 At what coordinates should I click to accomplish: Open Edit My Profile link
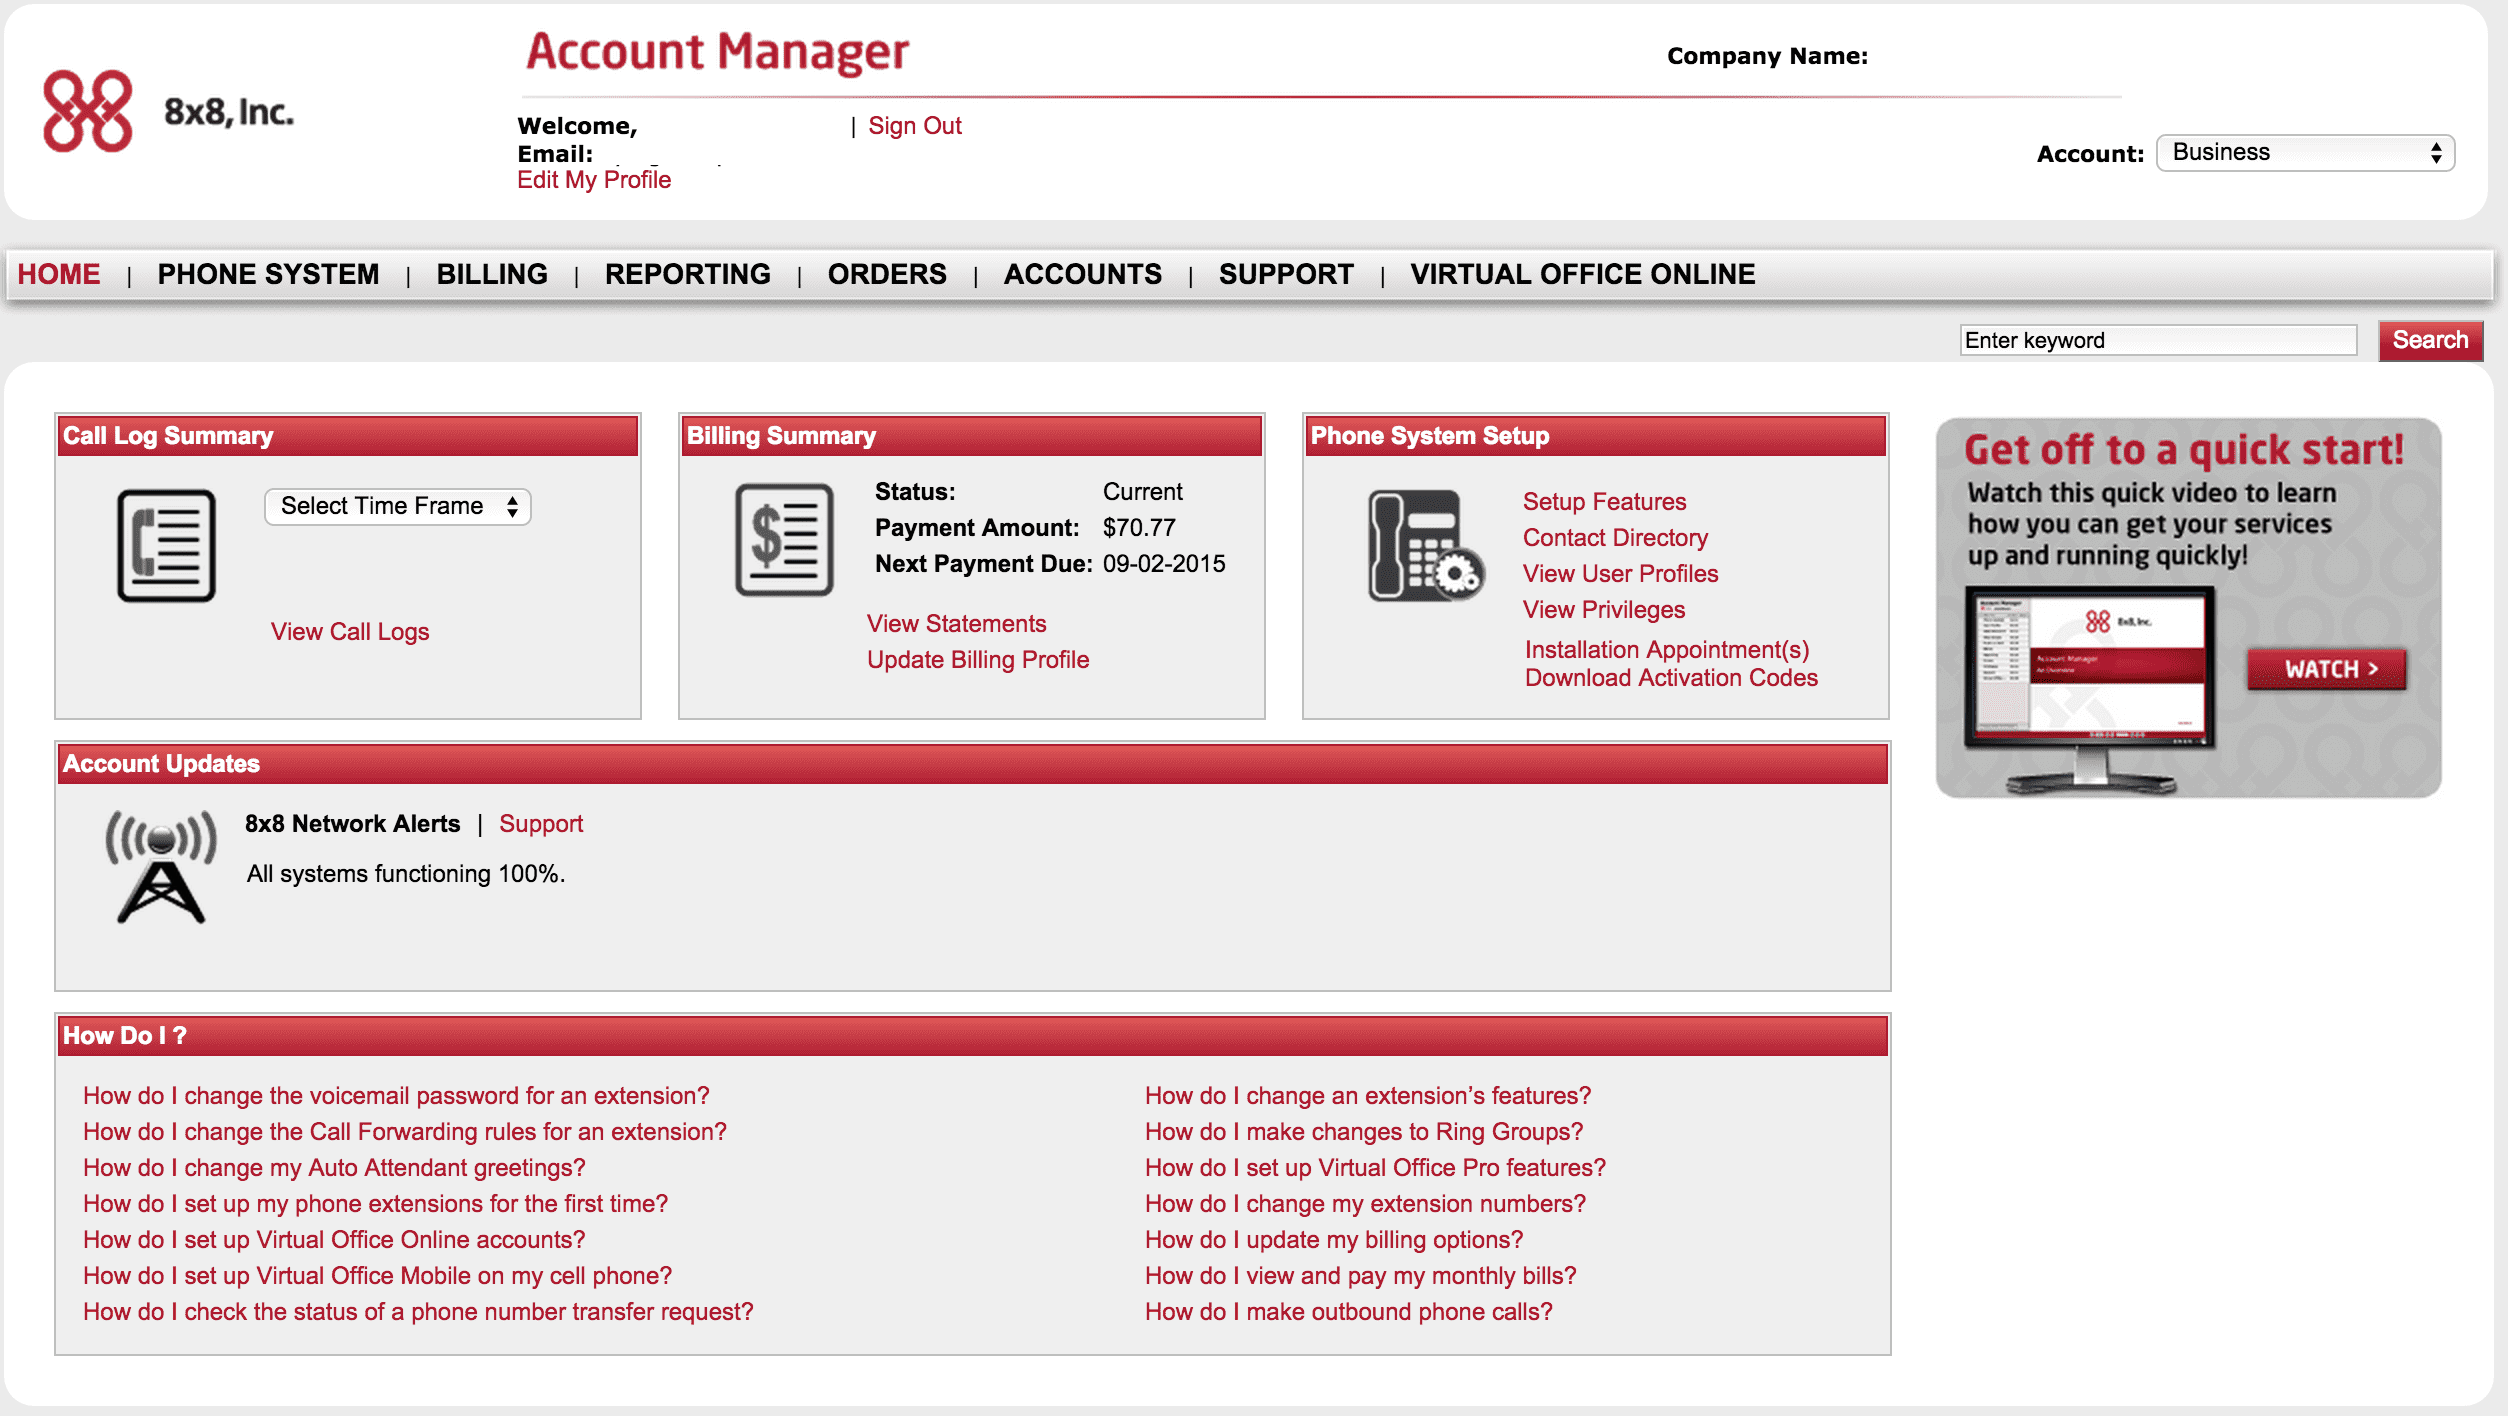[x=594, y=180]
